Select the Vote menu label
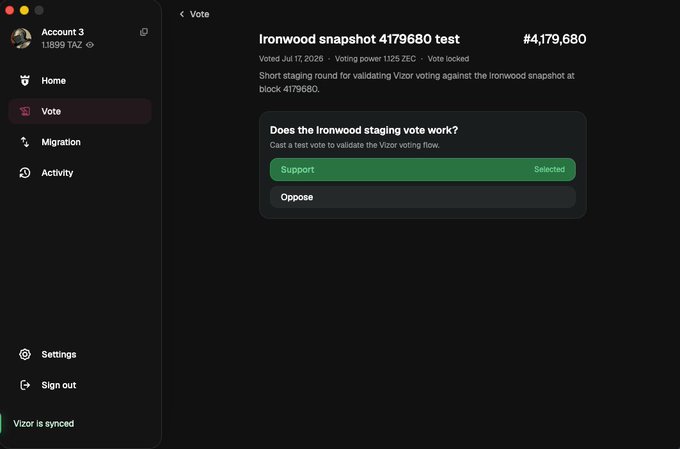 coord(51,111)
